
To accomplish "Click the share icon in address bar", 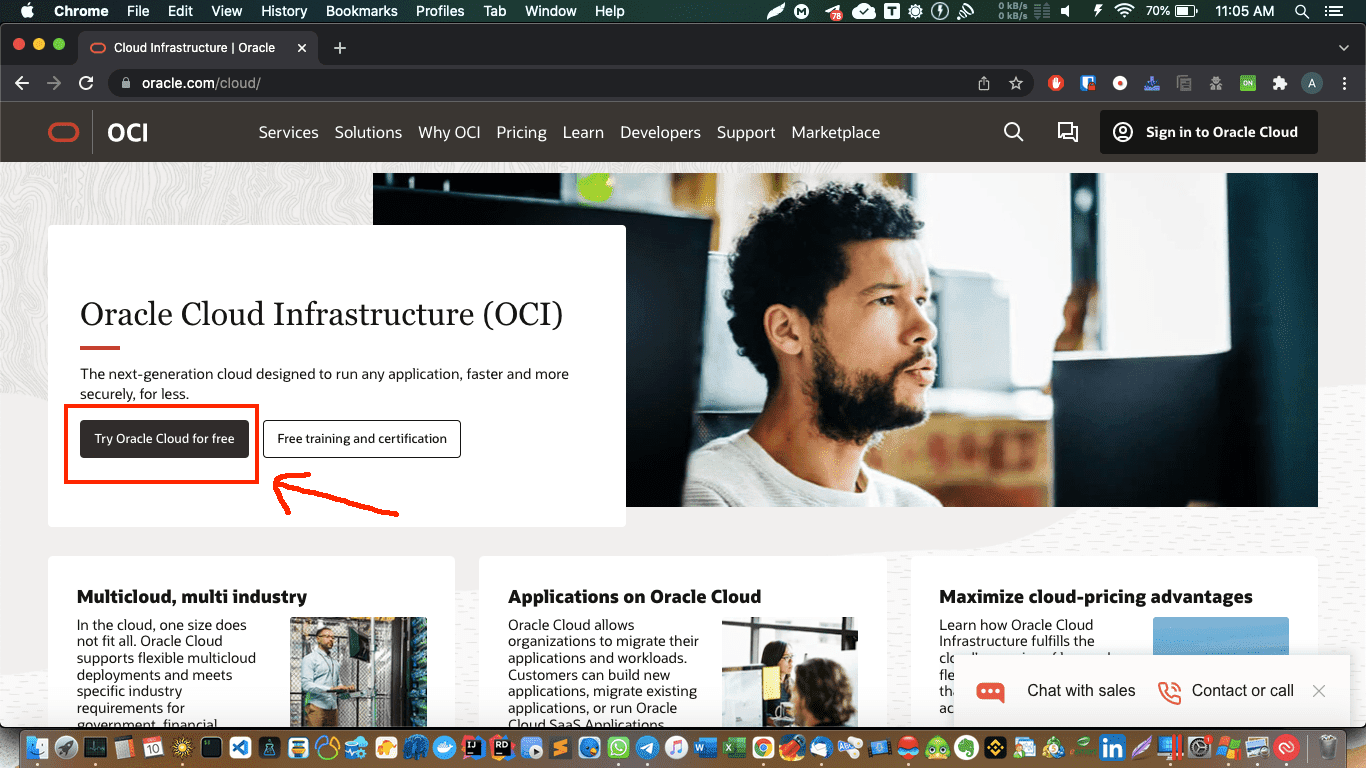I will coord(984,83).
